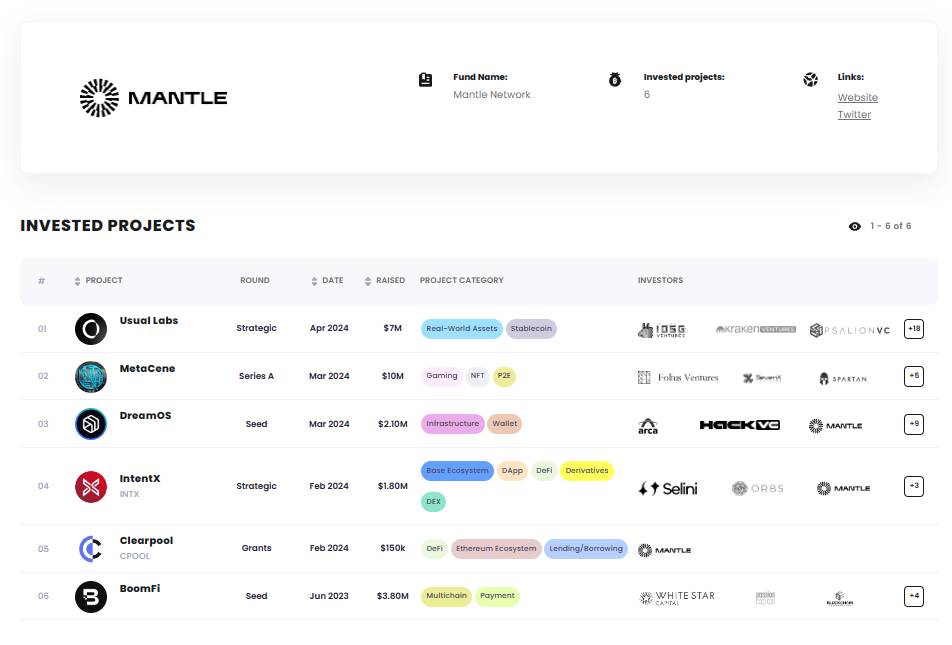Open the MetaCene project name
The width and height of the screenshot is (952, 645).
tap(148, 369)
